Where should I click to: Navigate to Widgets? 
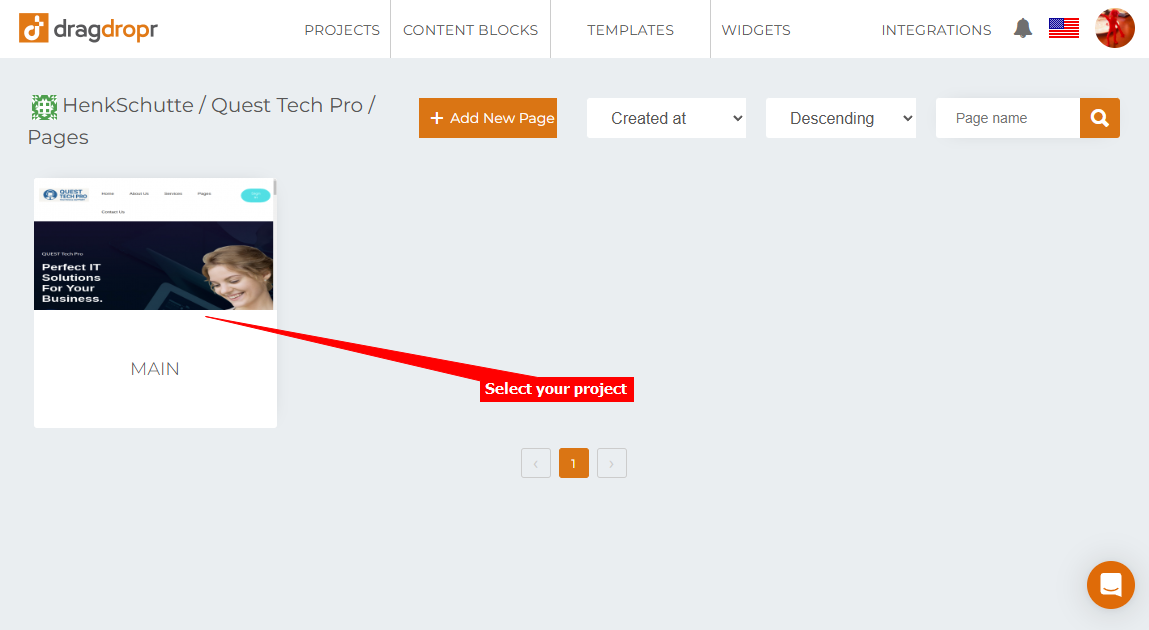(756, 30)
